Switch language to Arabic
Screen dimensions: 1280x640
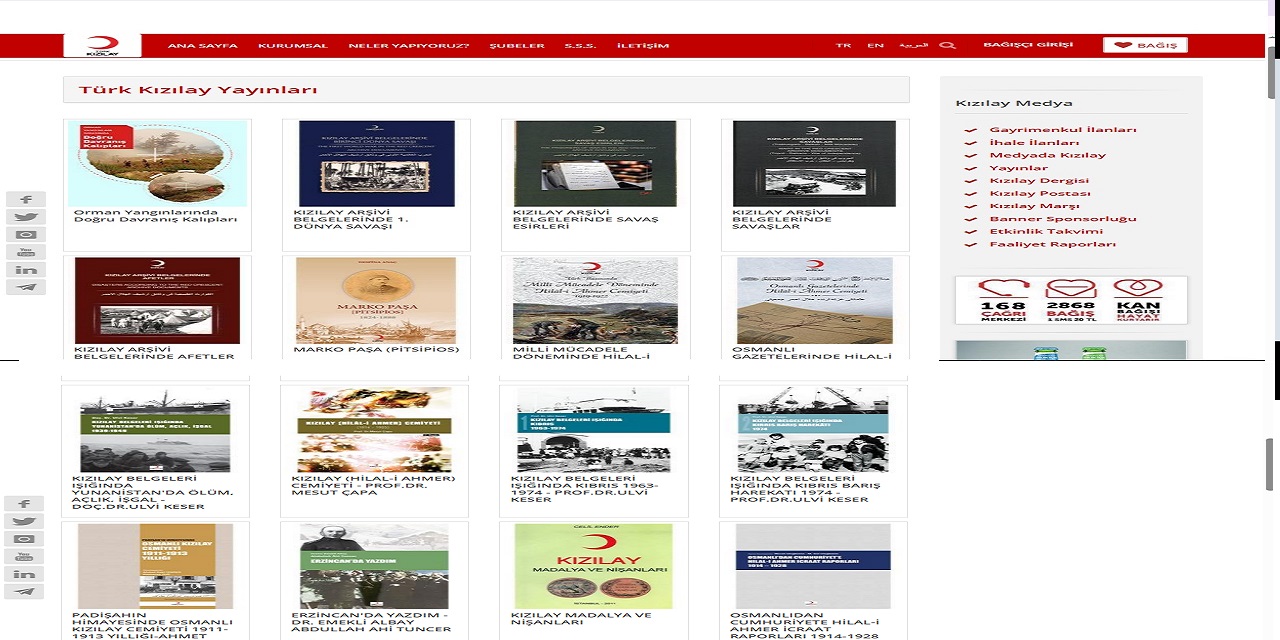coord(913,45)
